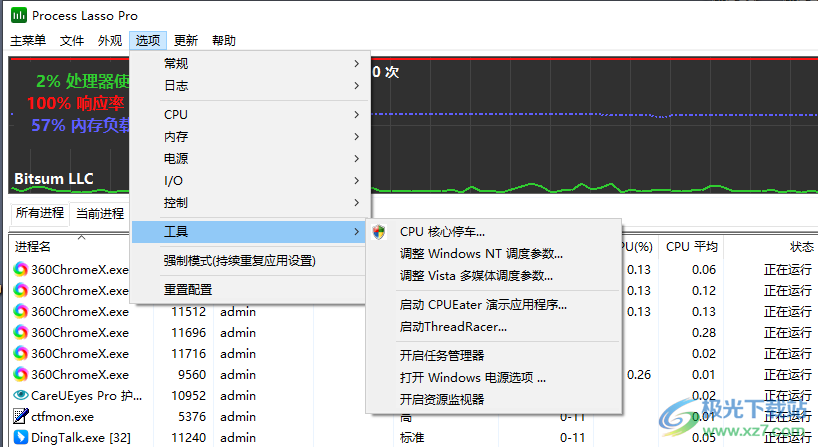The width and height of the screenshot is (818, 447).
Task: Open the 外观 menu
Action: pyautogui.click(x=110, y=40)
